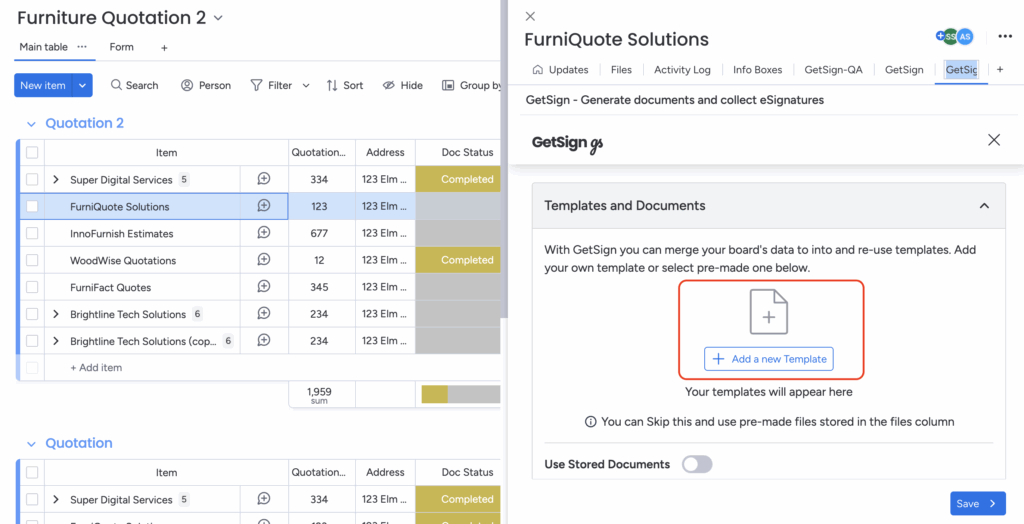Expand Brightline Tech Solutions (copy) subitems

point(56,340)
